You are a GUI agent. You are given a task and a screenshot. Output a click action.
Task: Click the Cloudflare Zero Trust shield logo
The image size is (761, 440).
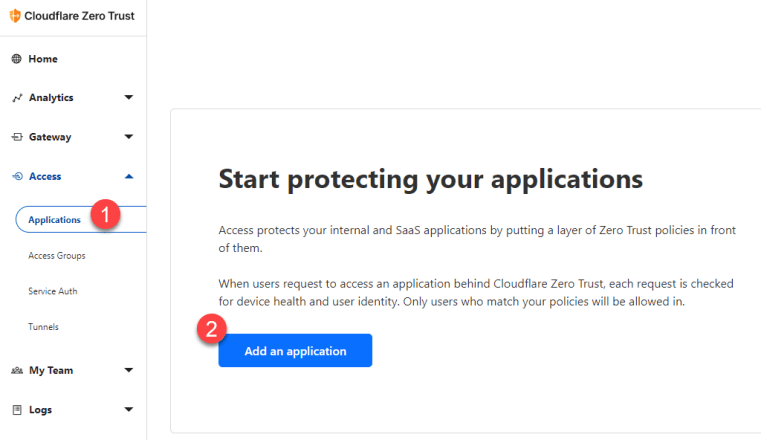point(15,16)
